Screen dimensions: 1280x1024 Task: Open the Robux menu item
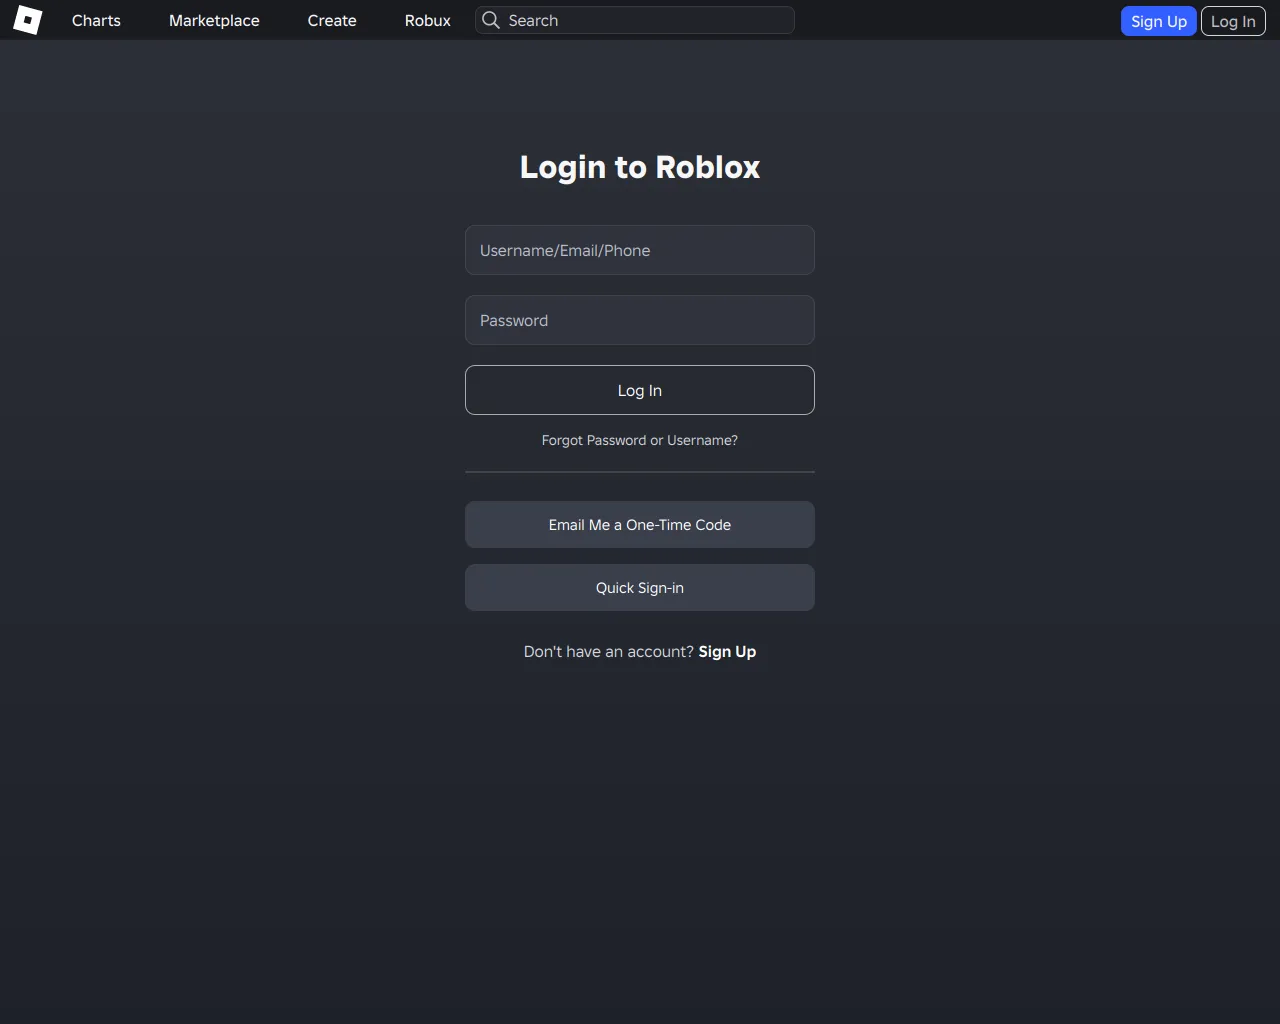tap(428, 20)
